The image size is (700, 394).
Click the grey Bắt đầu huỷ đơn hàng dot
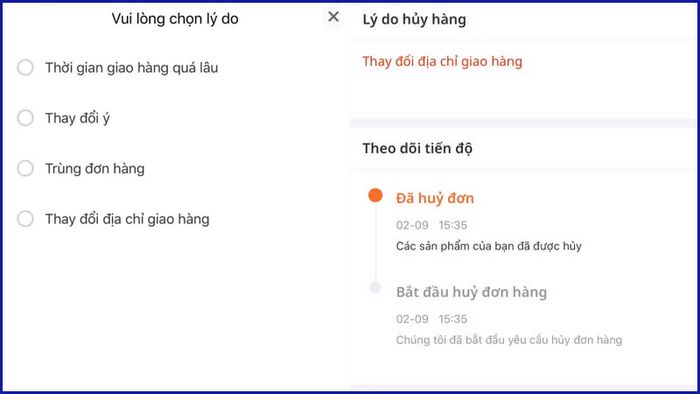click(x=375, y=288)
